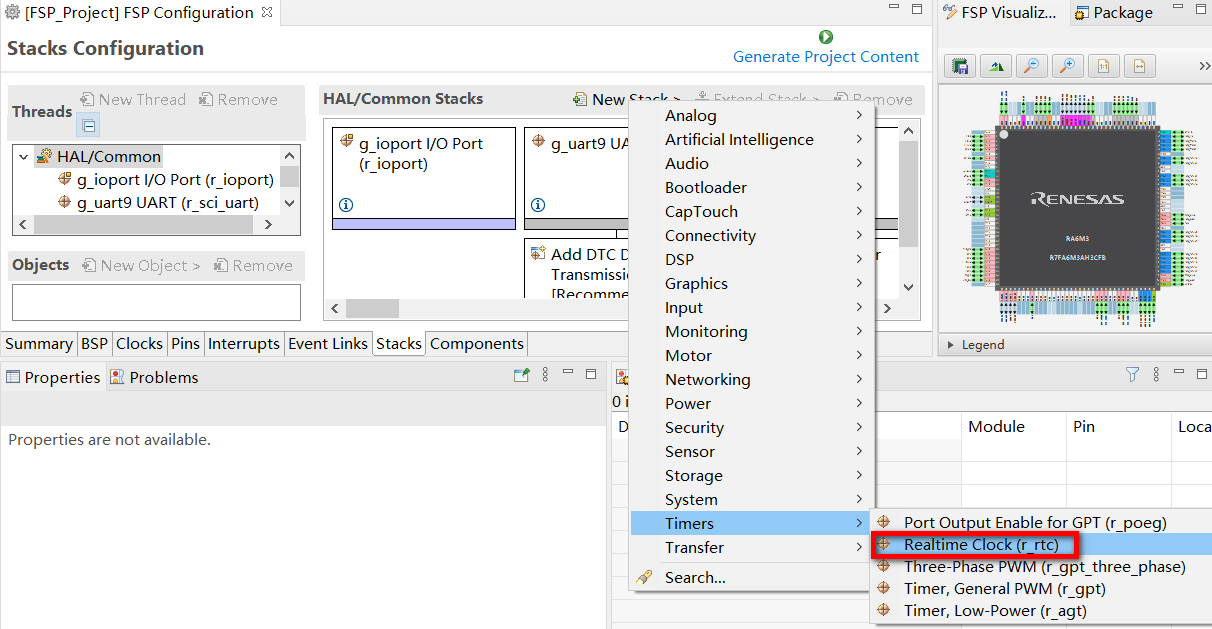The image size is (1212, 629).
Task: Open the Clocks tab
Action: click(139, 344)
